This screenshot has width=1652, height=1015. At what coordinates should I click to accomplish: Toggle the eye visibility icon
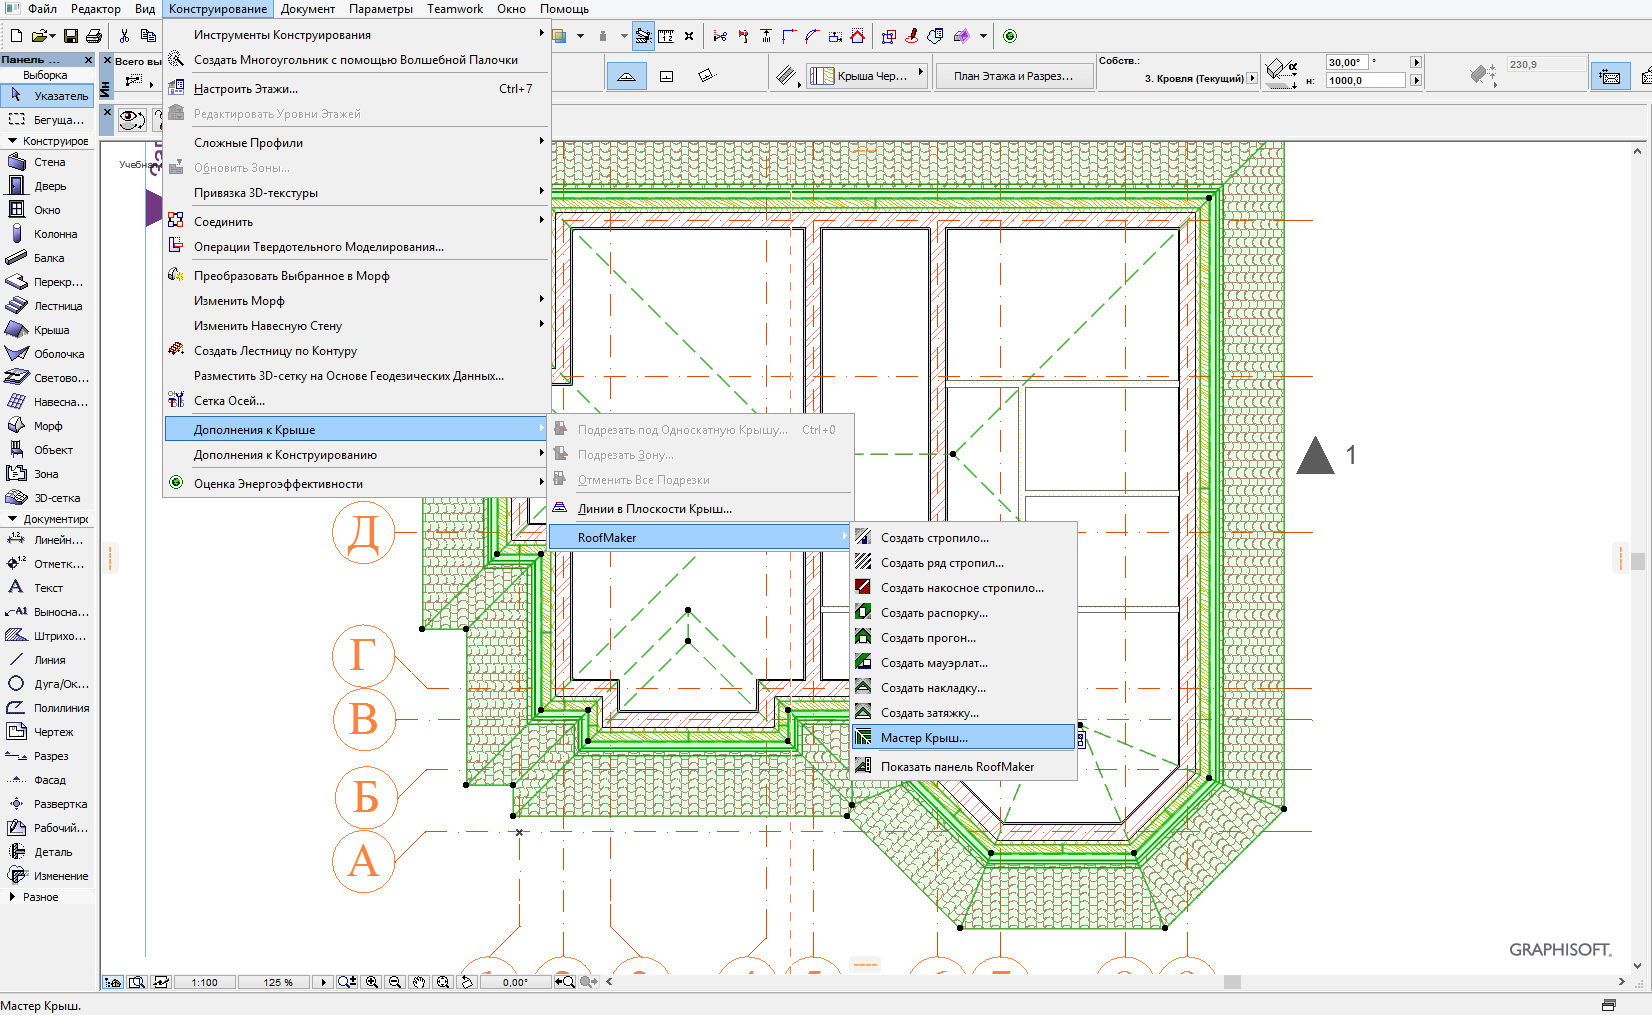pyautogui.click(x=131, y=120)
